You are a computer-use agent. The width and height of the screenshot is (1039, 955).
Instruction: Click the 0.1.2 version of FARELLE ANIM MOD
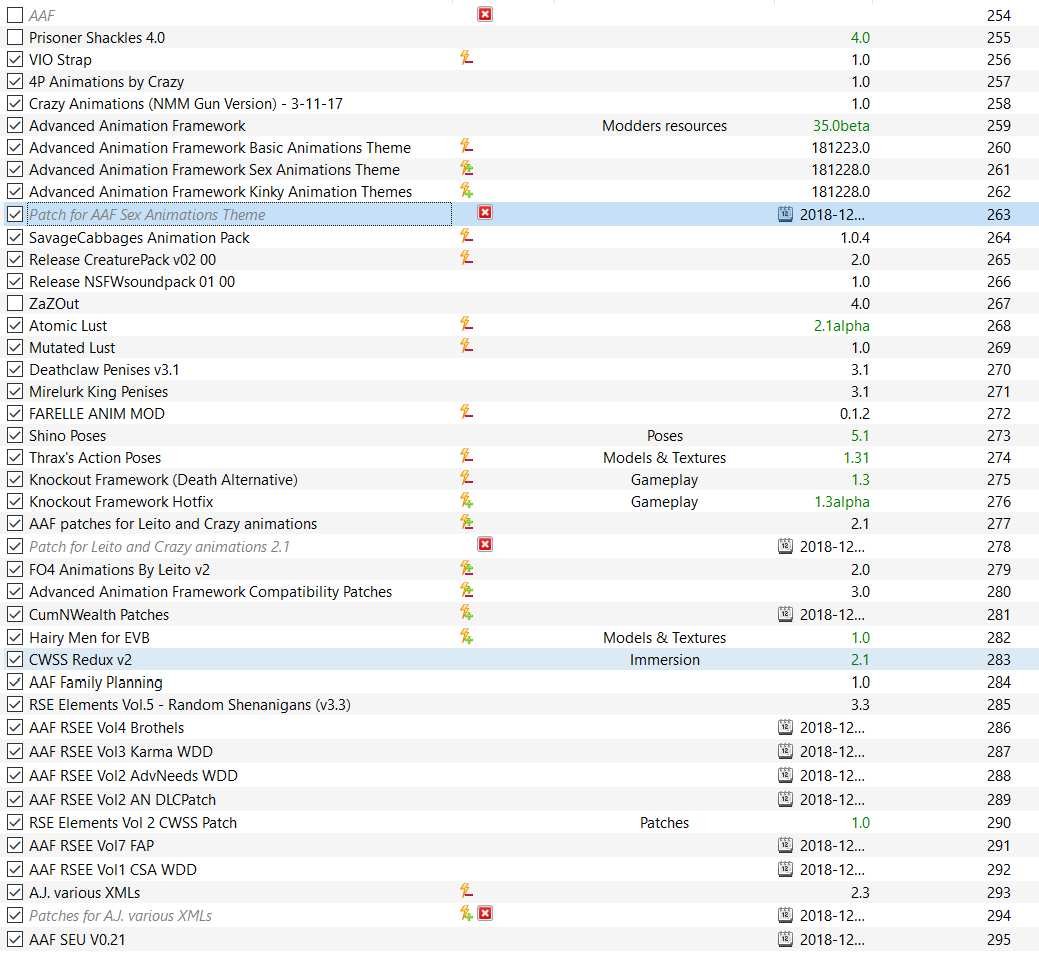[855, 414]
